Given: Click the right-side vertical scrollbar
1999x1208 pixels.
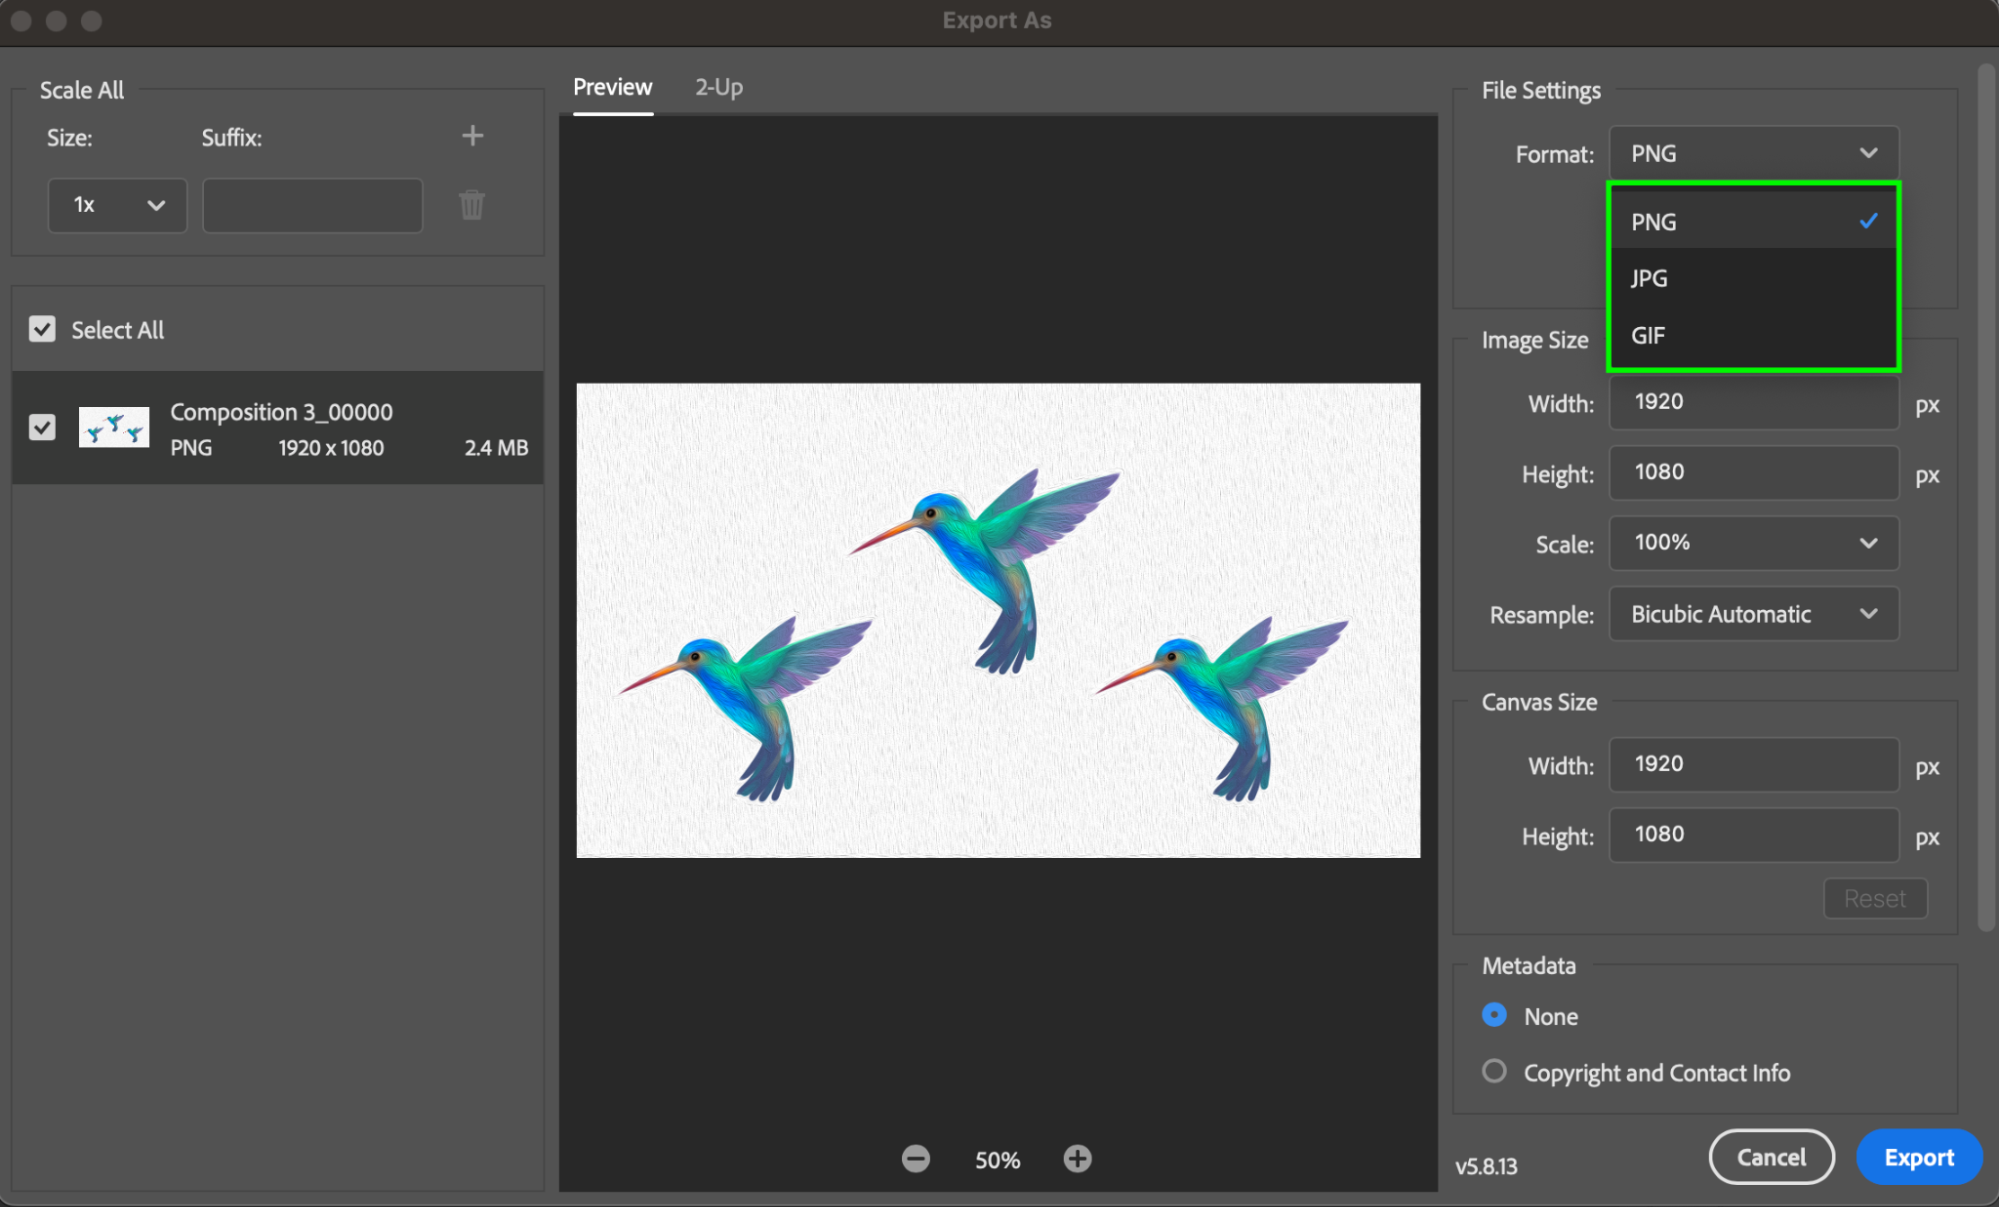Looking at the screenshot, I should (x=1986, y=500).
